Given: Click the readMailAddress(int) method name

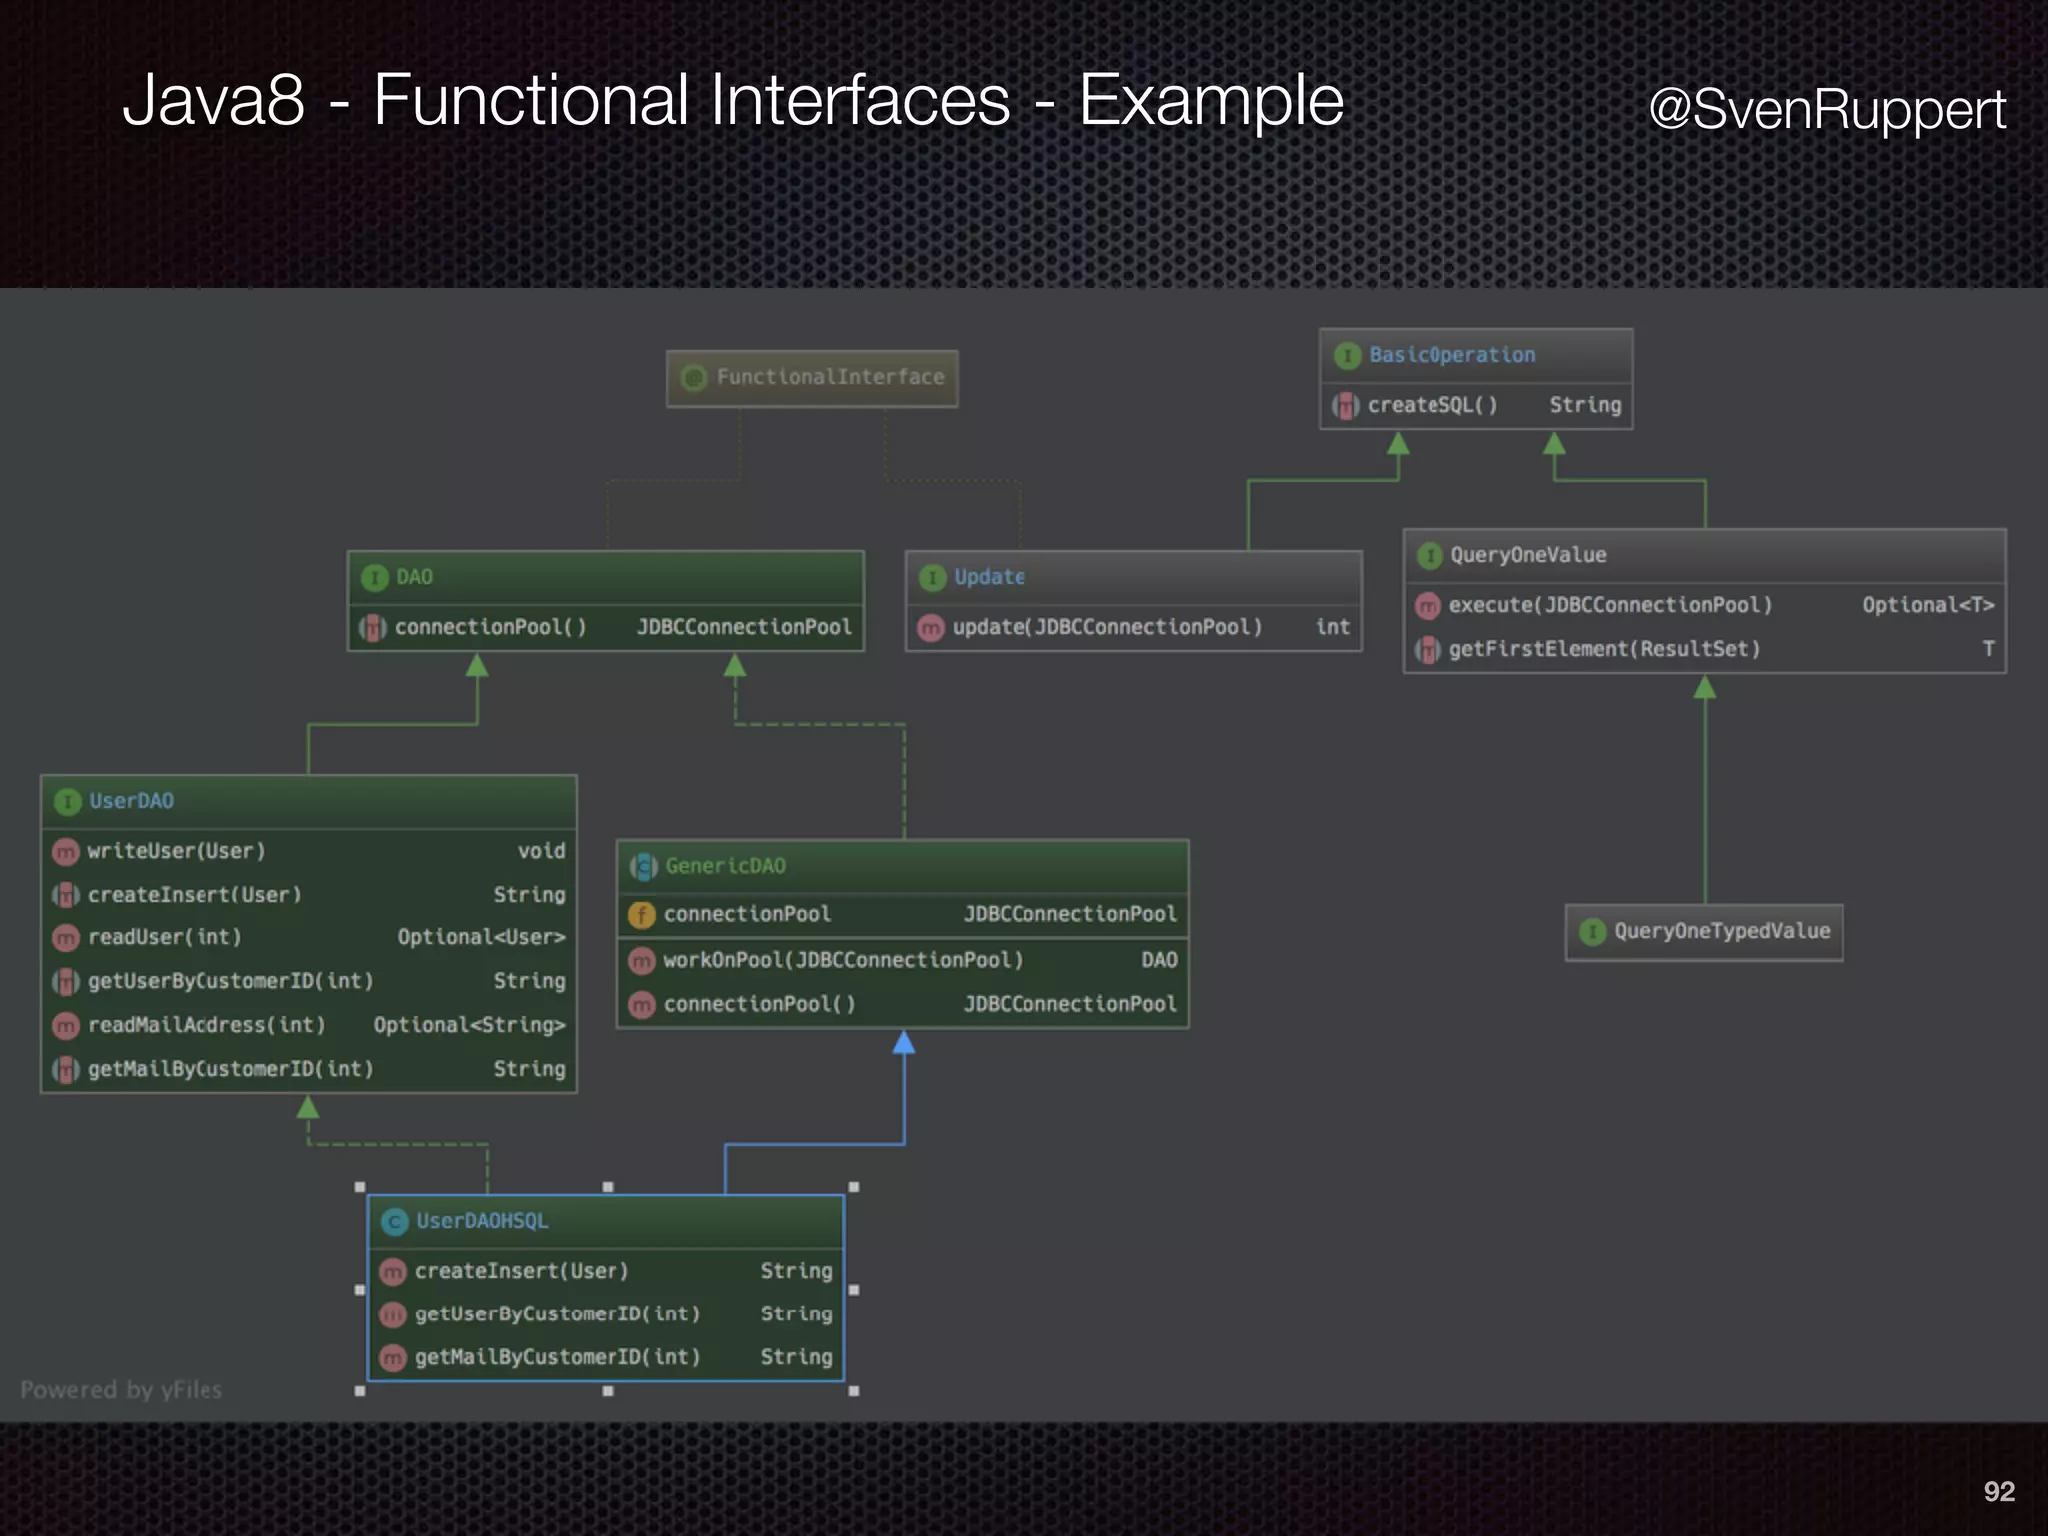Looking at the screenshot, I should tap(206, 1025).
